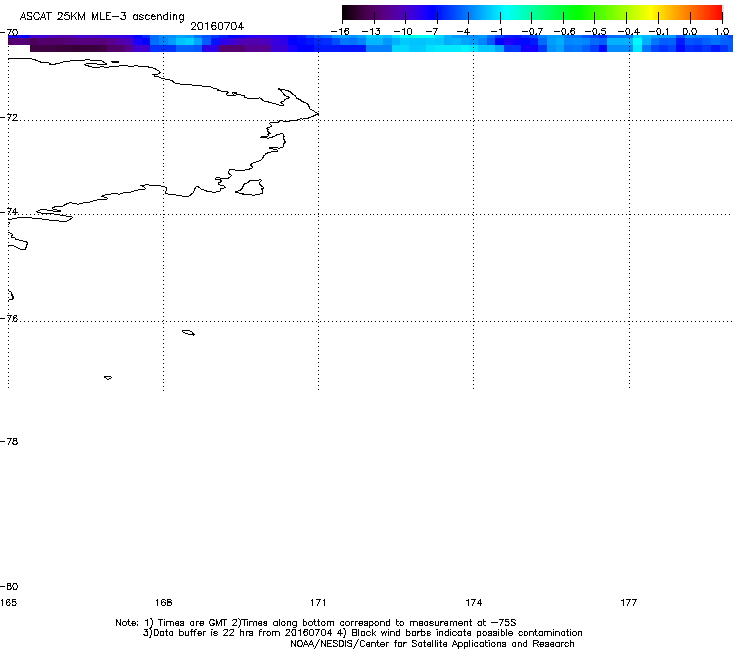Click the -7 color scale label
Screen dimensions: 740x650
pyautogui.click(x=432, y=32)
